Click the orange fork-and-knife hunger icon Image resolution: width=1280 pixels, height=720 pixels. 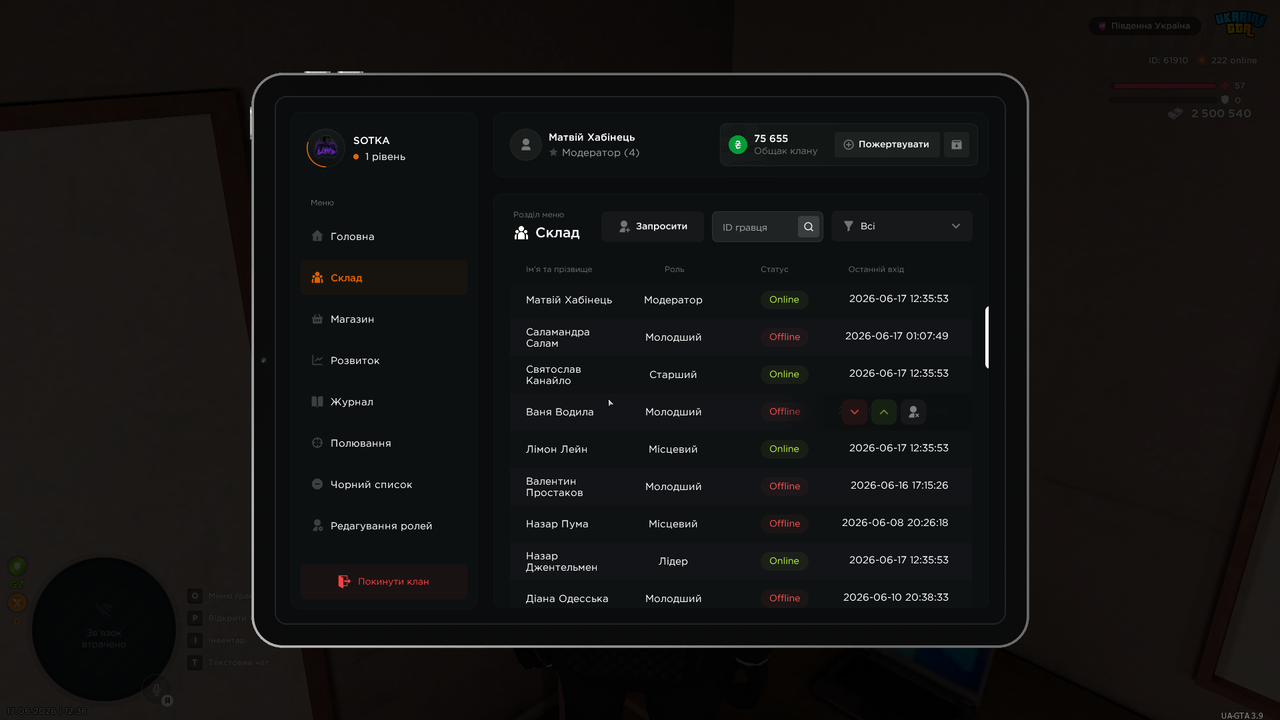click(x=17, y=603)
